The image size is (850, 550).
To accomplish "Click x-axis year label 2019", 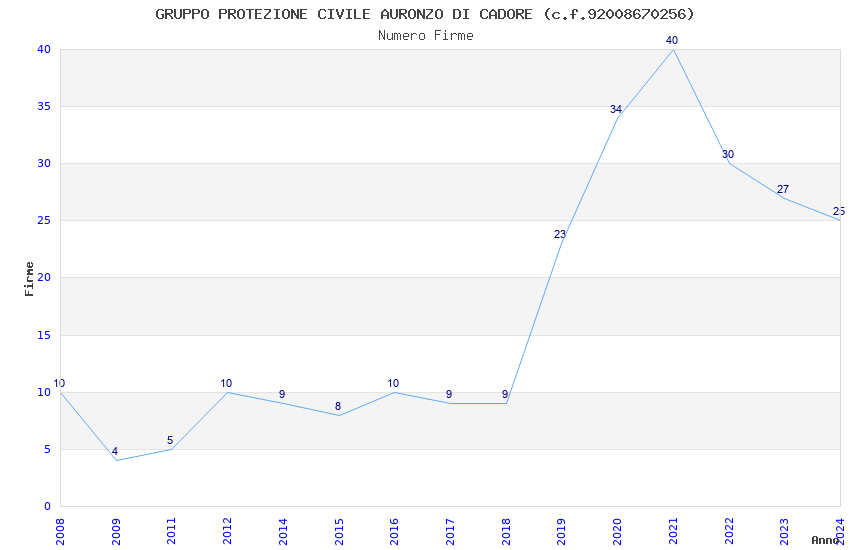I will tap(562, 531).
